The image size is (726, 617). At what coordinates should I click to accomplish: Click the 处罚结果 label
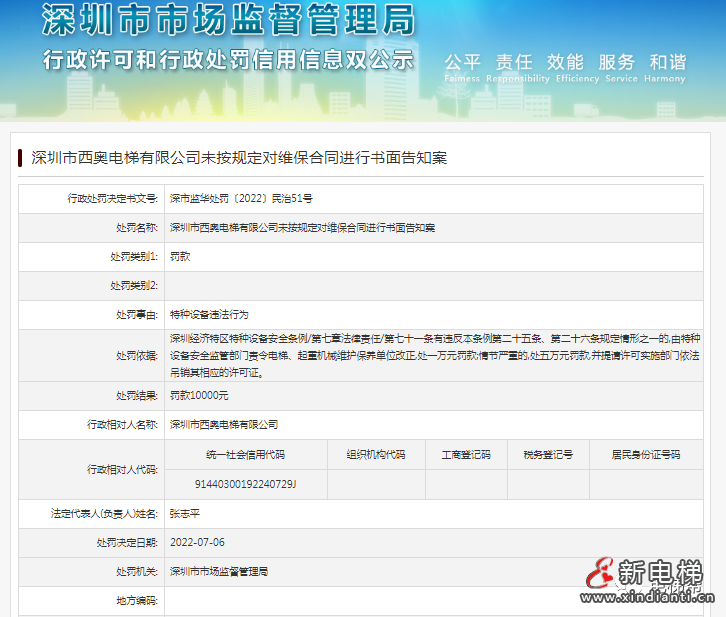137,395
